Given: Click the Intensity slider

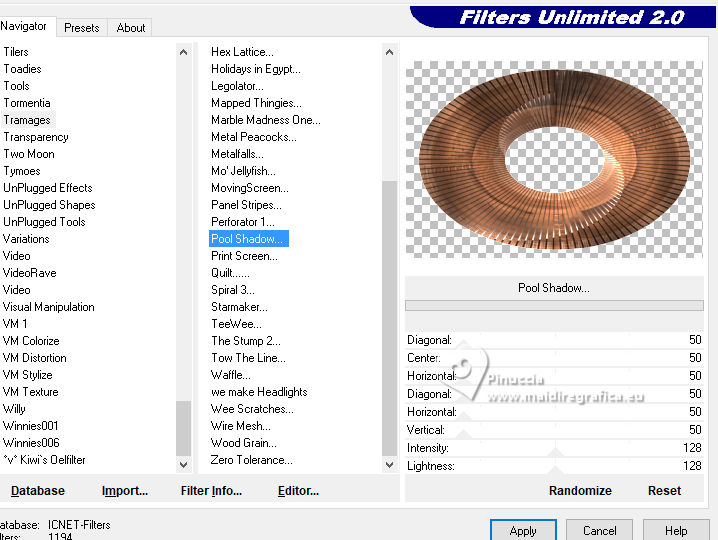Looking at the screenshot, I should [x=554, y=447].
